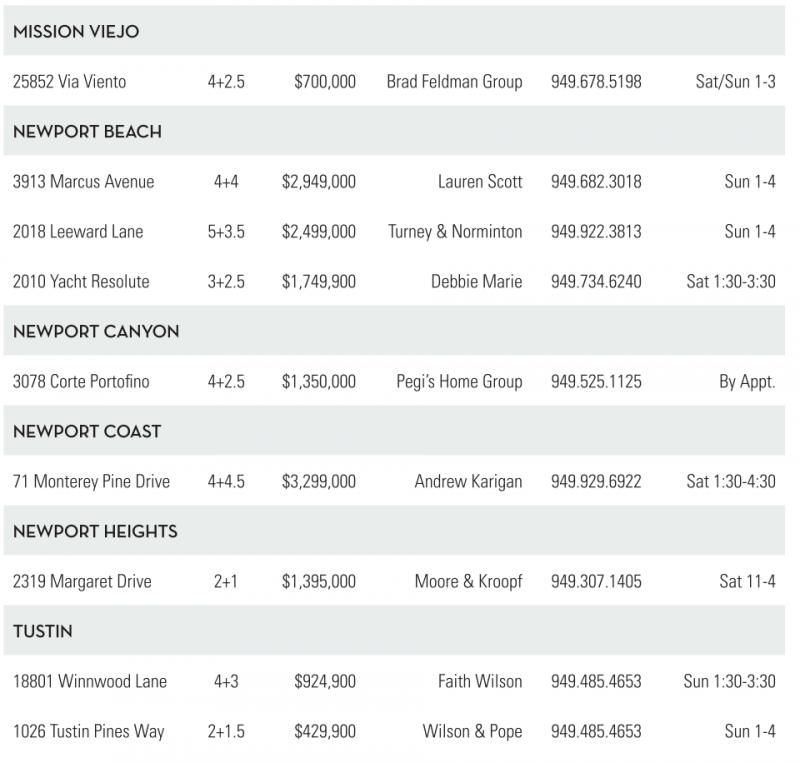Viewport: 800px width, 763px height.
Task: Open the 2018 Leeward Lane listing
Action: pos(78,232)
